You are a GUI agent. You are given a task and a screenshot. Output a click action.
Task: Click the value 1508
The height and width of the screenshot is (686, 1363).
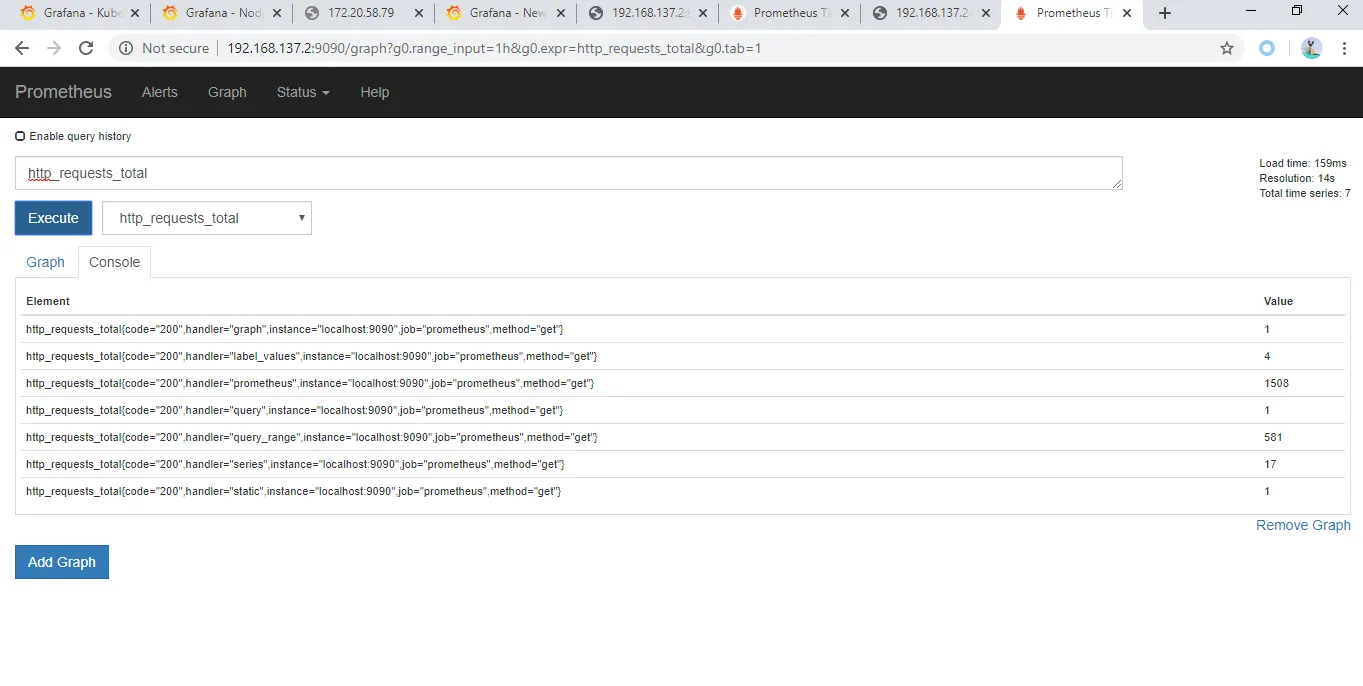1276,383
